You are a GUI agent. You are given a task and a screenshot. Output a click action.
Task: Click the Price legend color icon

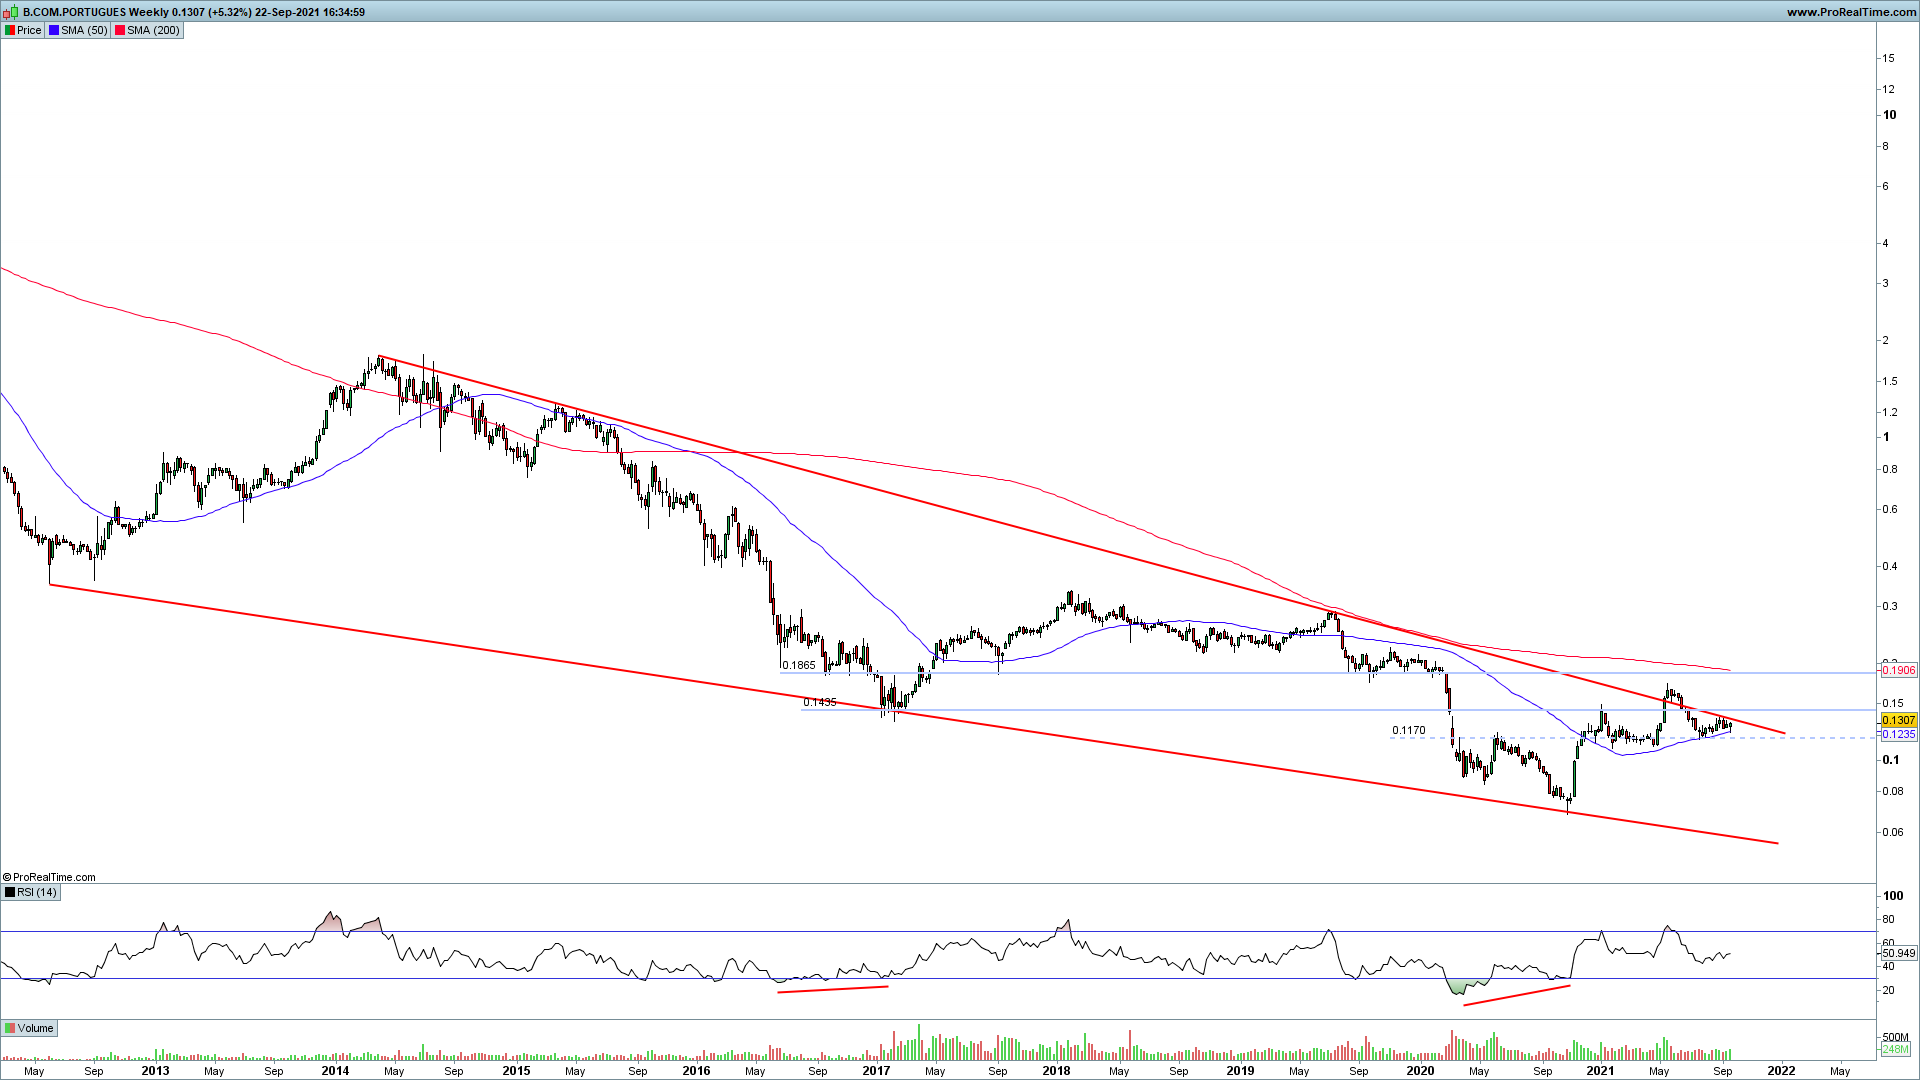pyautogui.click(x=10, y=30)
